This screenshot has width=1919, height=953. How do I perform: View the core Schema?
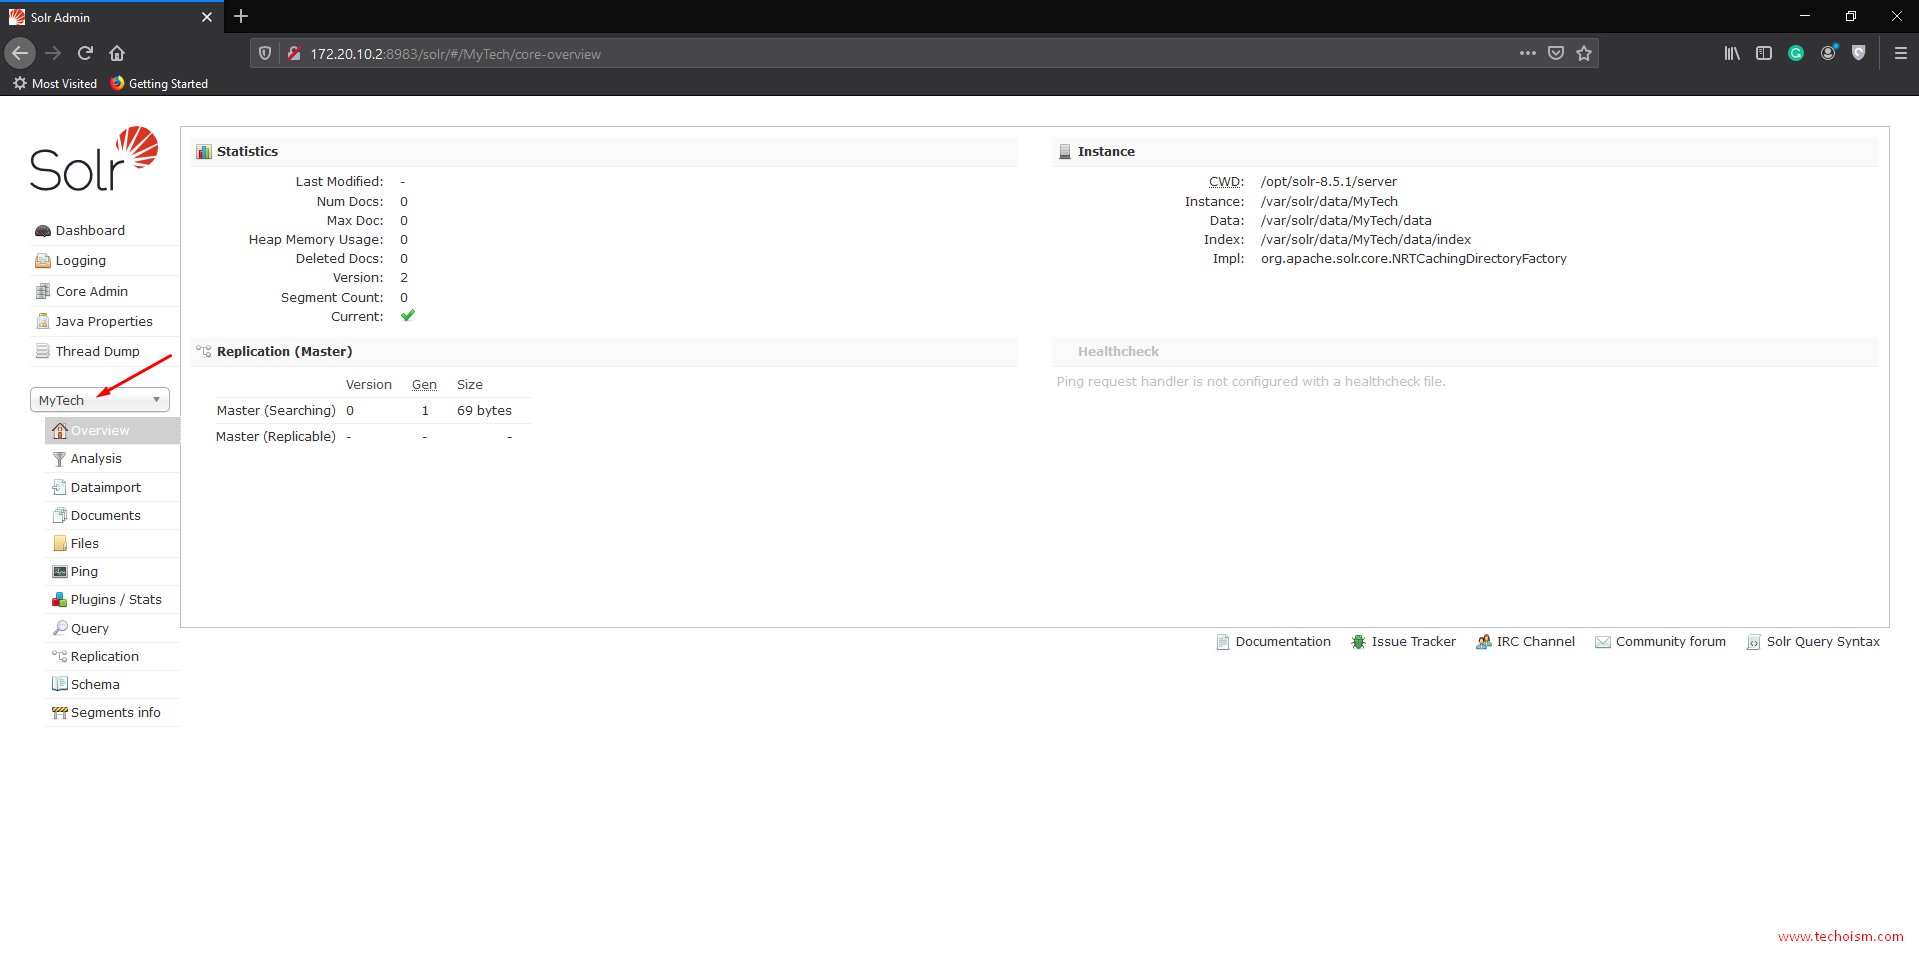click(x=95, y=685)
